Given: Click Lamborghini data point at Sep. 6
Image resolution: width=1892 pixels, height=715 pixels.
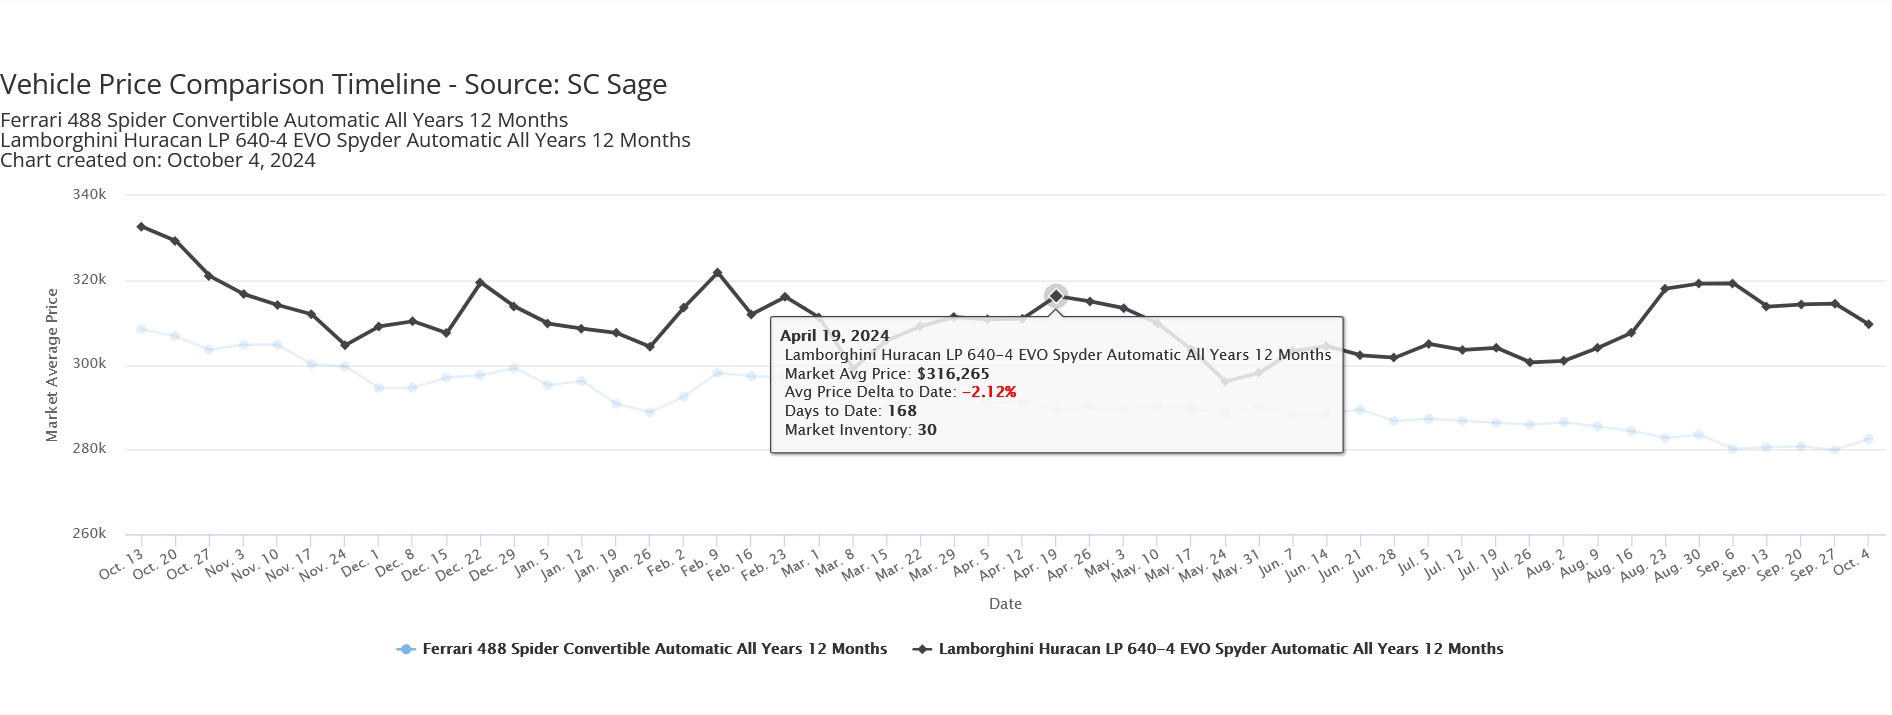Looking at the screenshot, I should click(x=1733, y=284).
